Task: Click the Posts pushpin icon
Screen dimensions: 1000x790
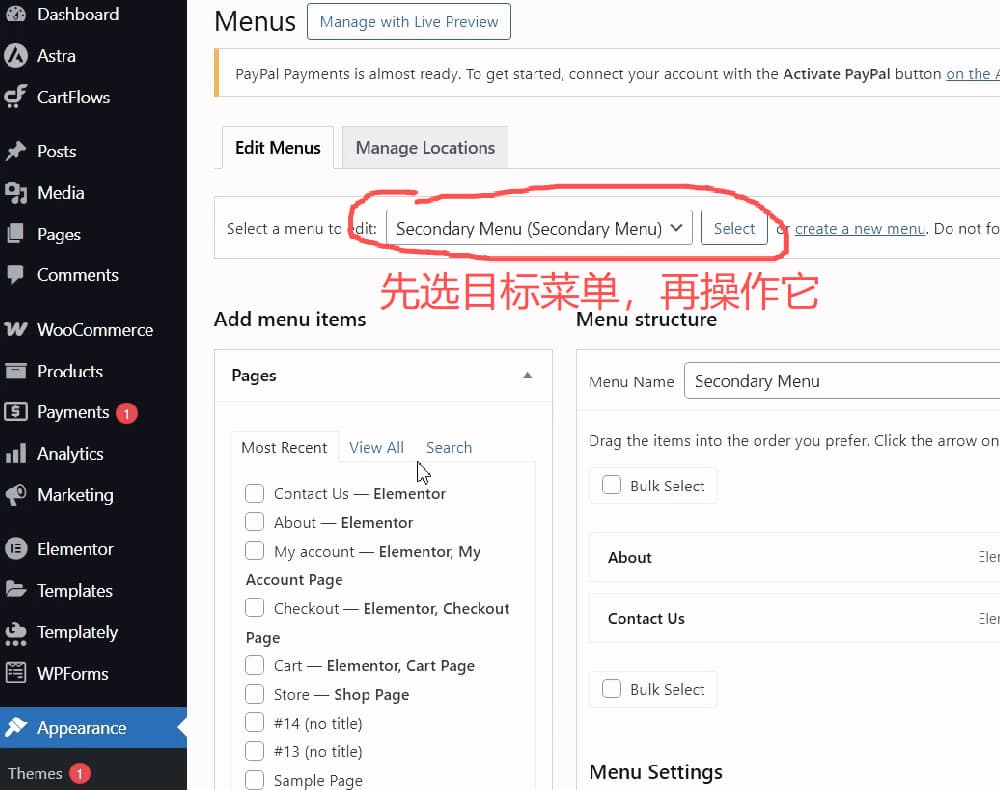Action: pyautogui.click(x=15, y=151)
